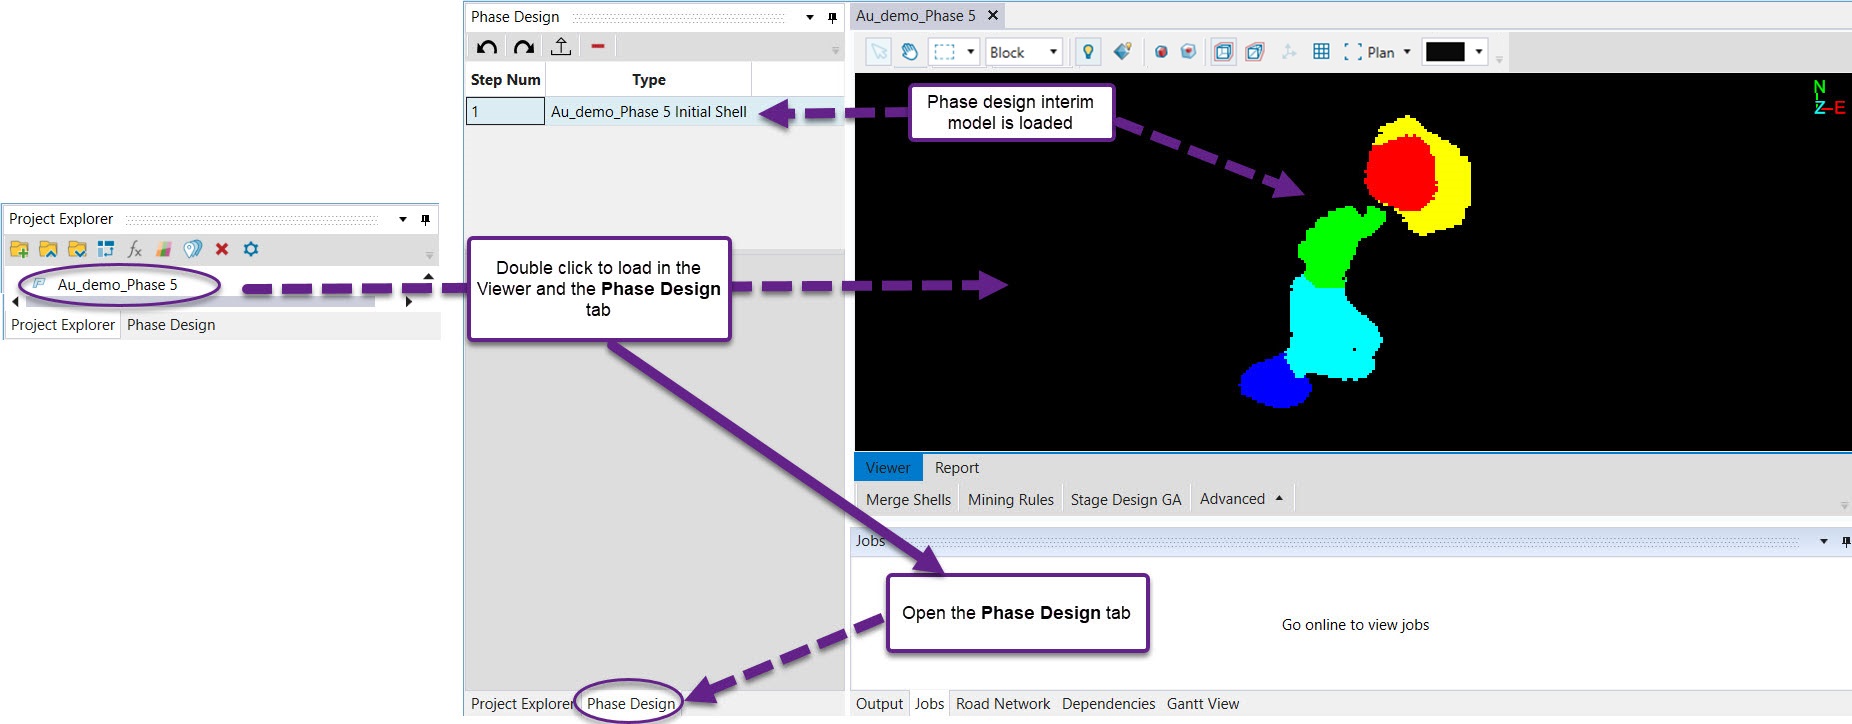Image resolution: width=1852 pixels, height=724 pixels.
Task: Open settings gear in Project Explorer toolbar
Action: [x=251, y=249]
